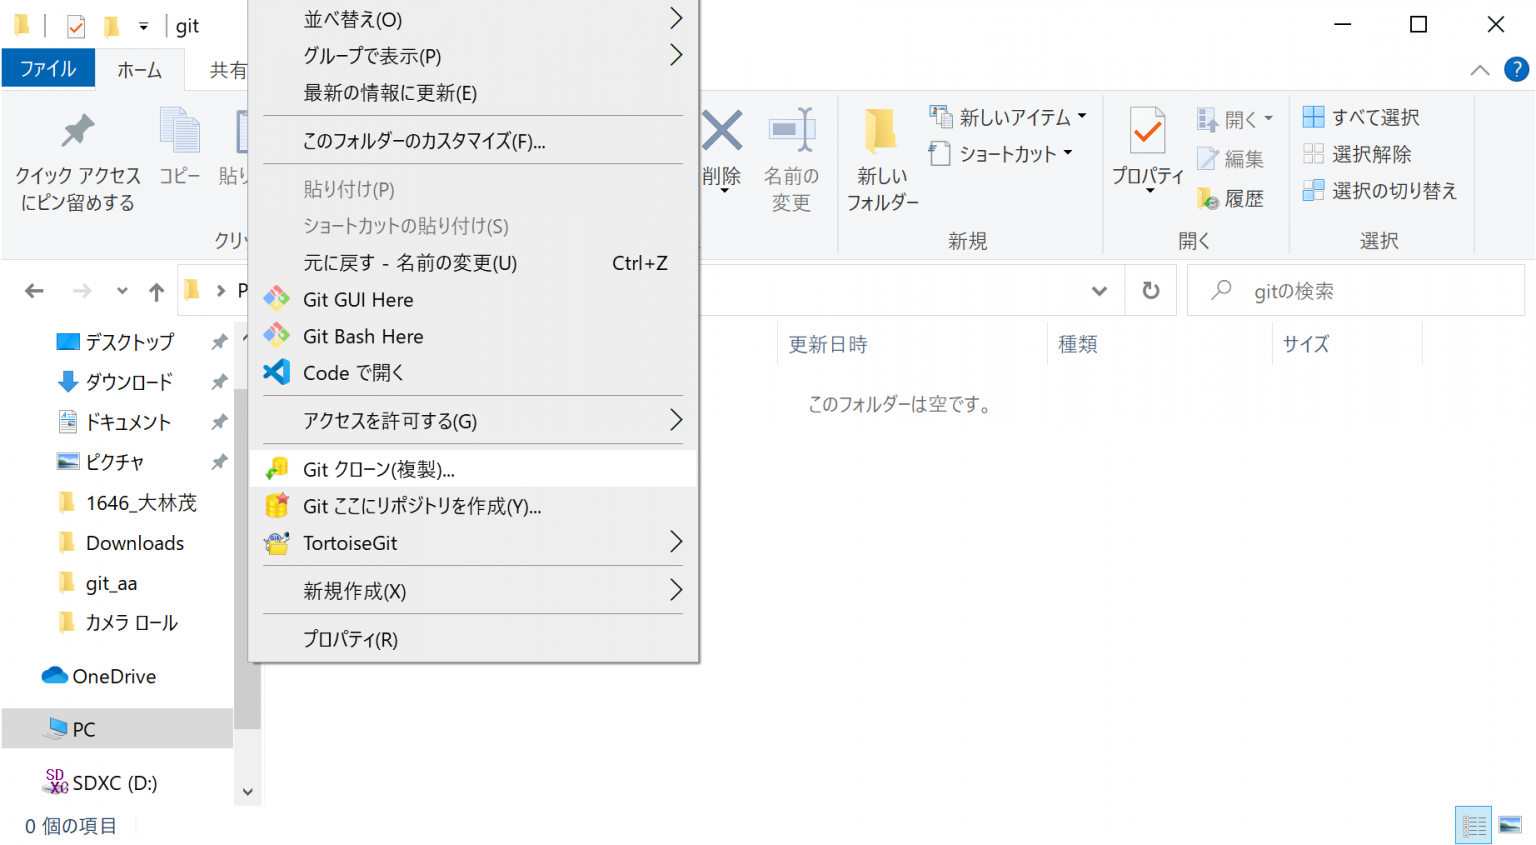Image resolution: width=1536 pixels, height=845 pixels.
Task: Open the ホーム ribbon tab
Action: [x=139, y=69]
